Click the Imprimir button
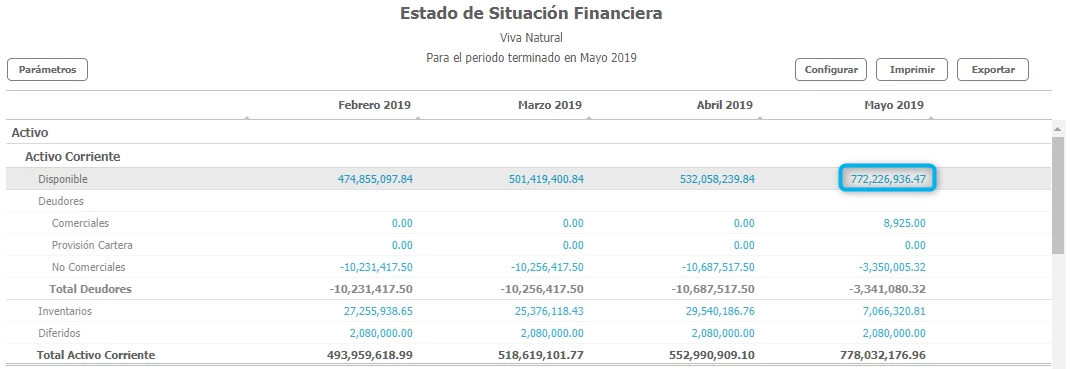Image resolution: width=1070 pixels, height=369 pixels. 912,70
